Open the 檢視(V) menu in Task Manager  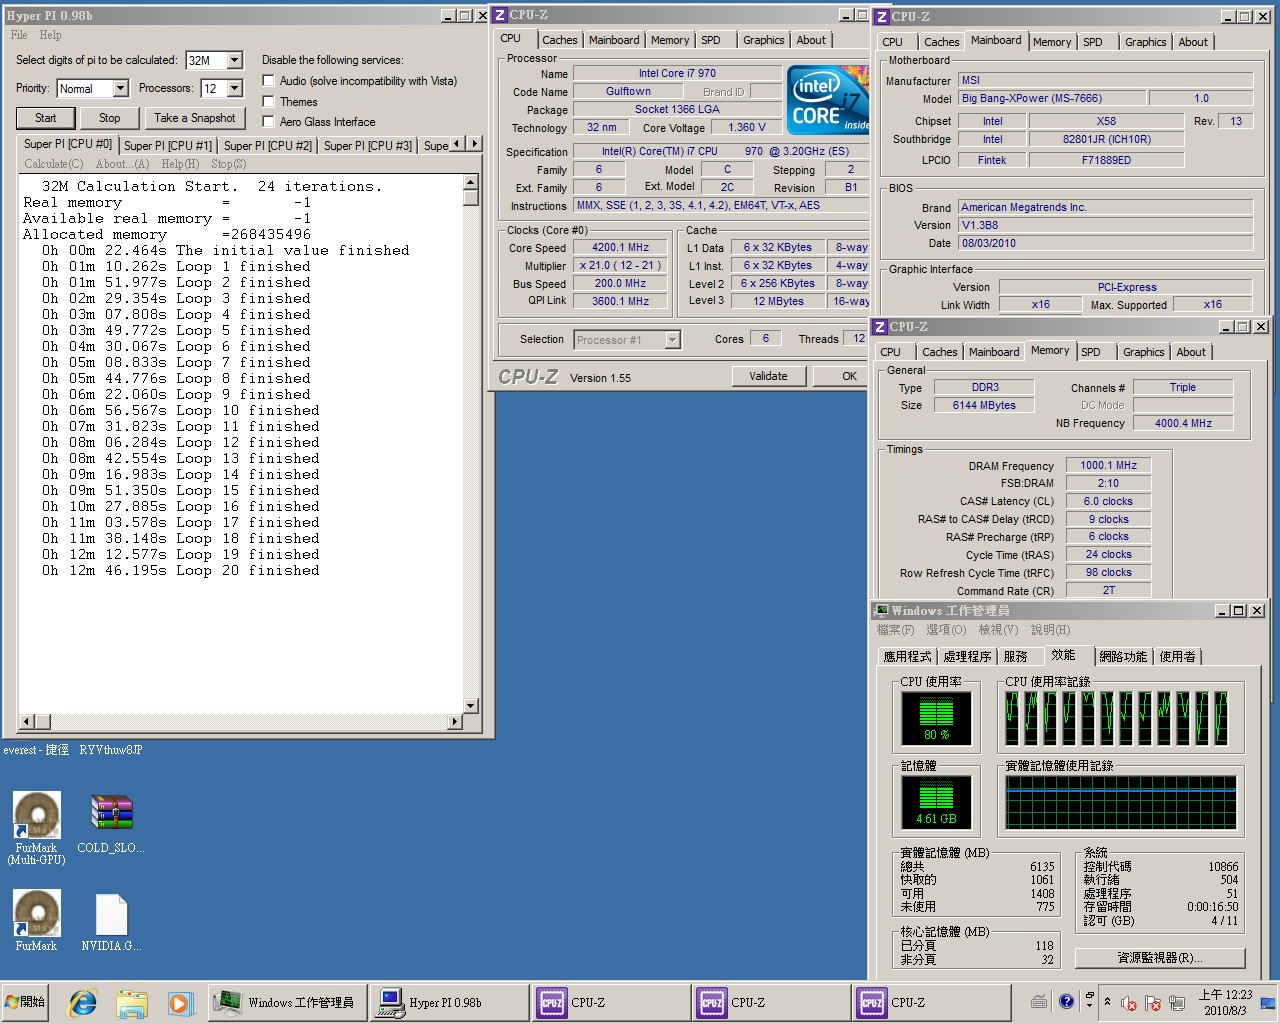[x=998, y=630]
